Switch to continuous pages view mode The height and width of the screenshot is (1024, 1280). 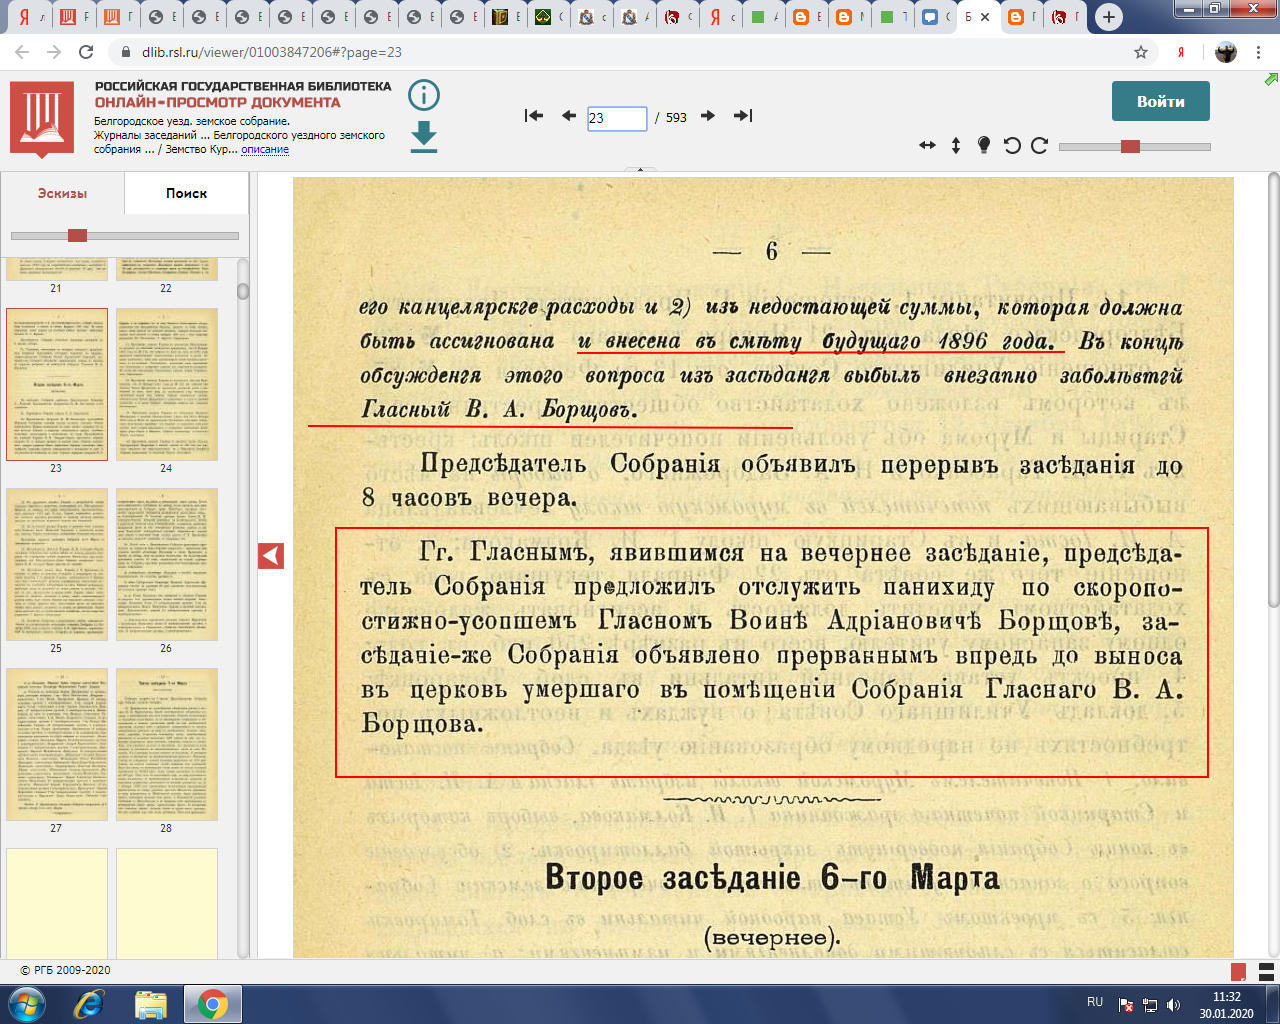tap(1266, 971)
